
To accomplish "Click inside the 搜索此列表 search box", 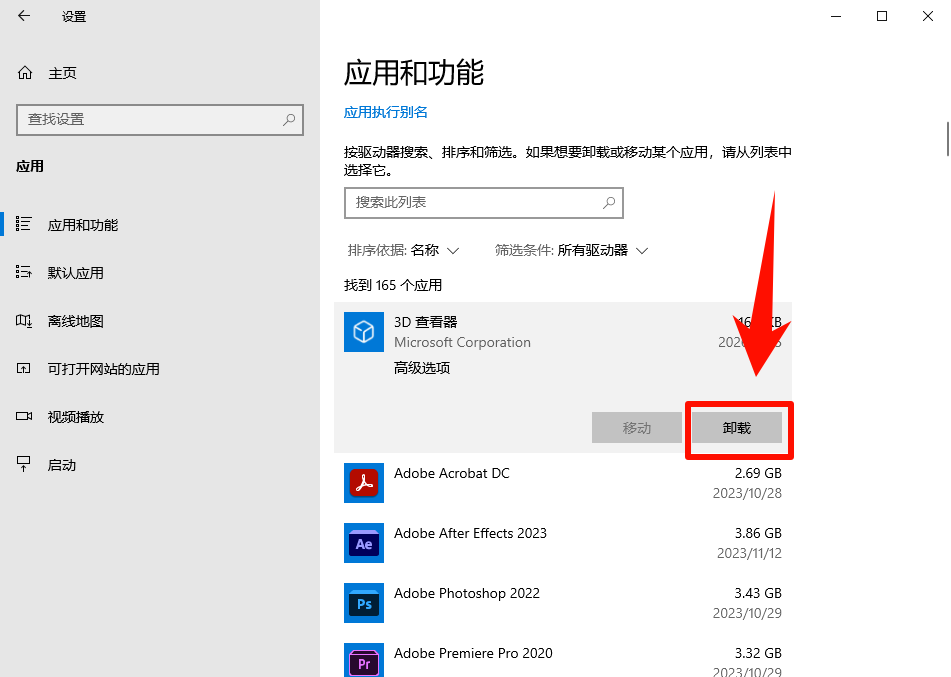I will click(x=484, y=203).
